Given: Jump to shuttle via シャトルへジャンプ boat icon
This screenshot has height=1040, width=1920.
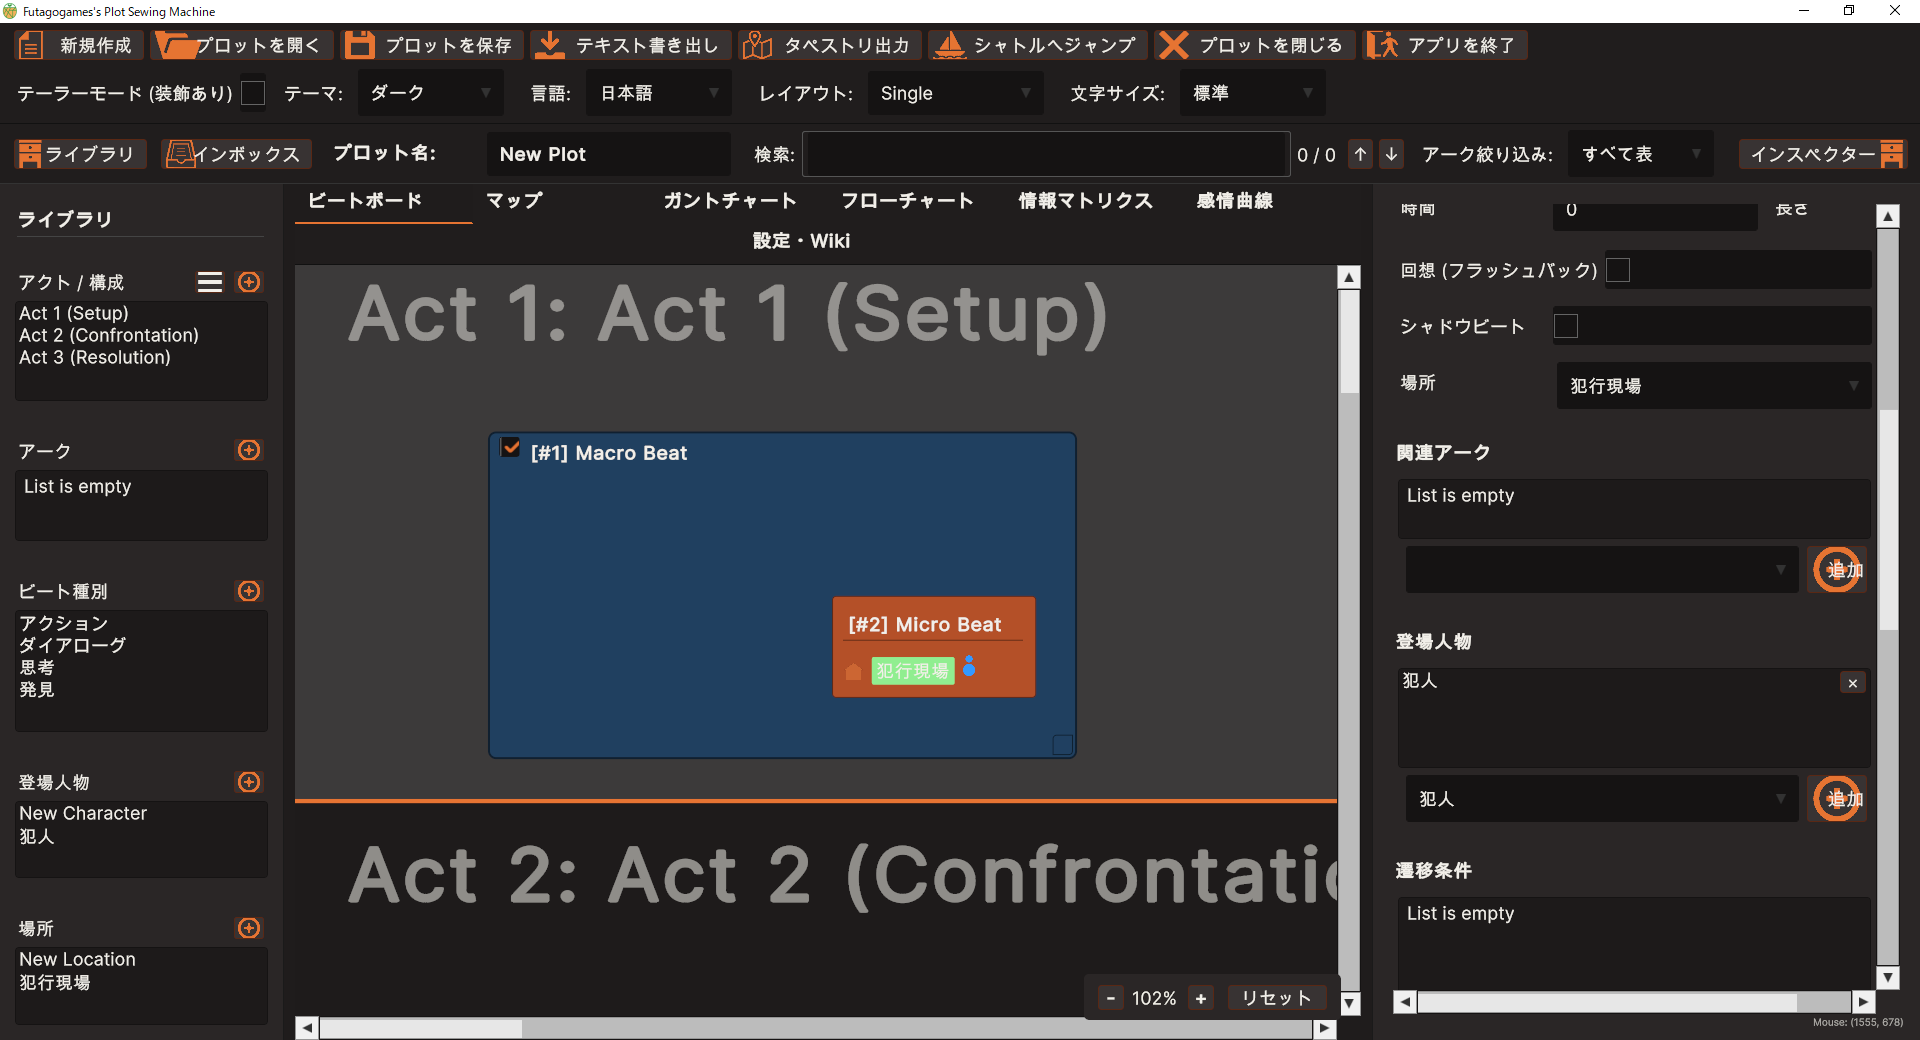Looking at the screenshot, I should [949, 45].
